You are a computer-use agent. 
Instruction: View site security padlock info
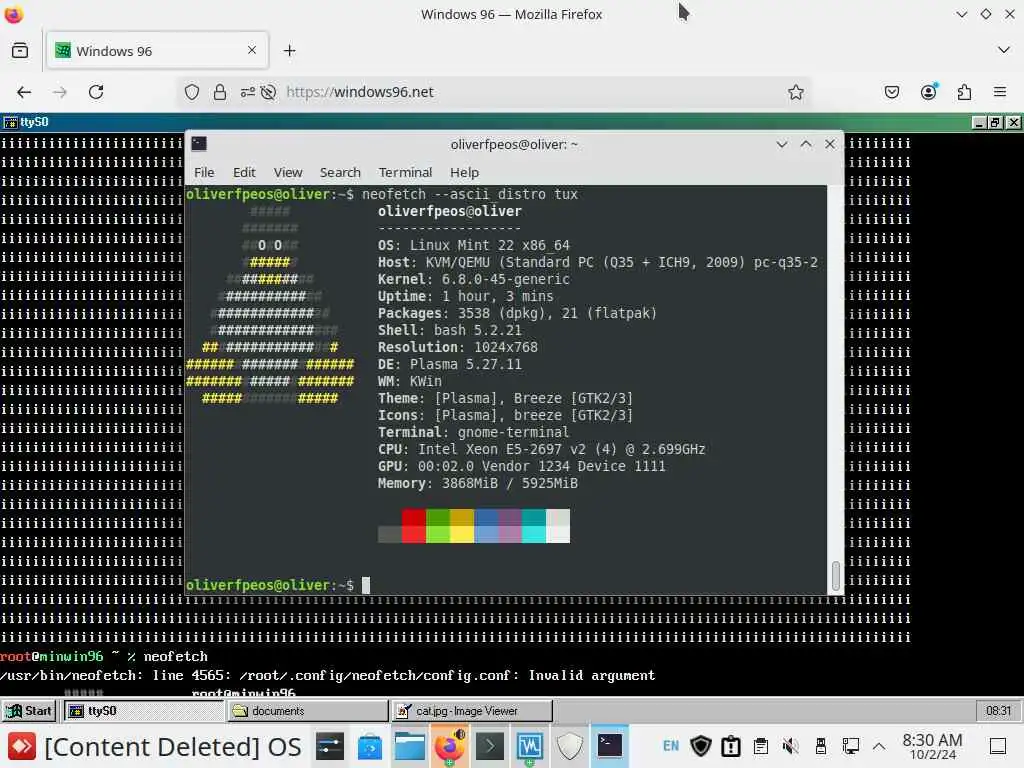(x=220, y=92)
